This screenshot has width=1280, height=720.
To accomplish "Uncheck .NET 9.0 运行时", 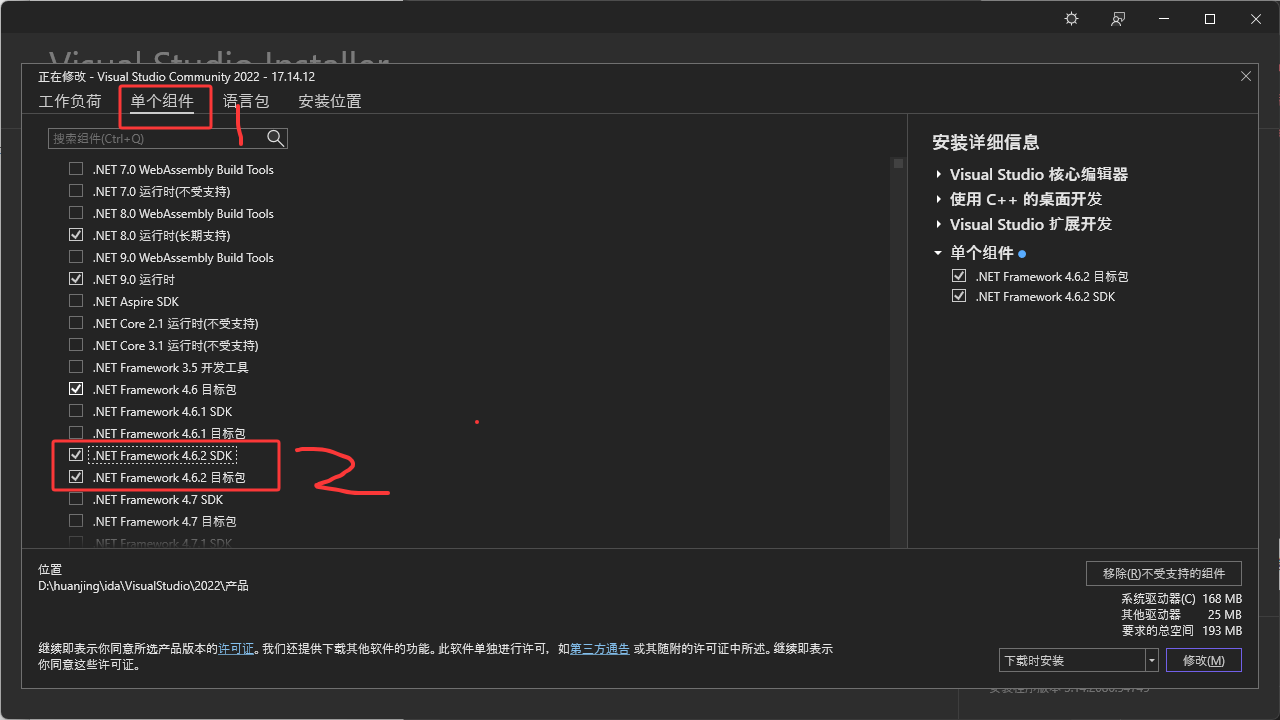I will (x=76, y=279).
